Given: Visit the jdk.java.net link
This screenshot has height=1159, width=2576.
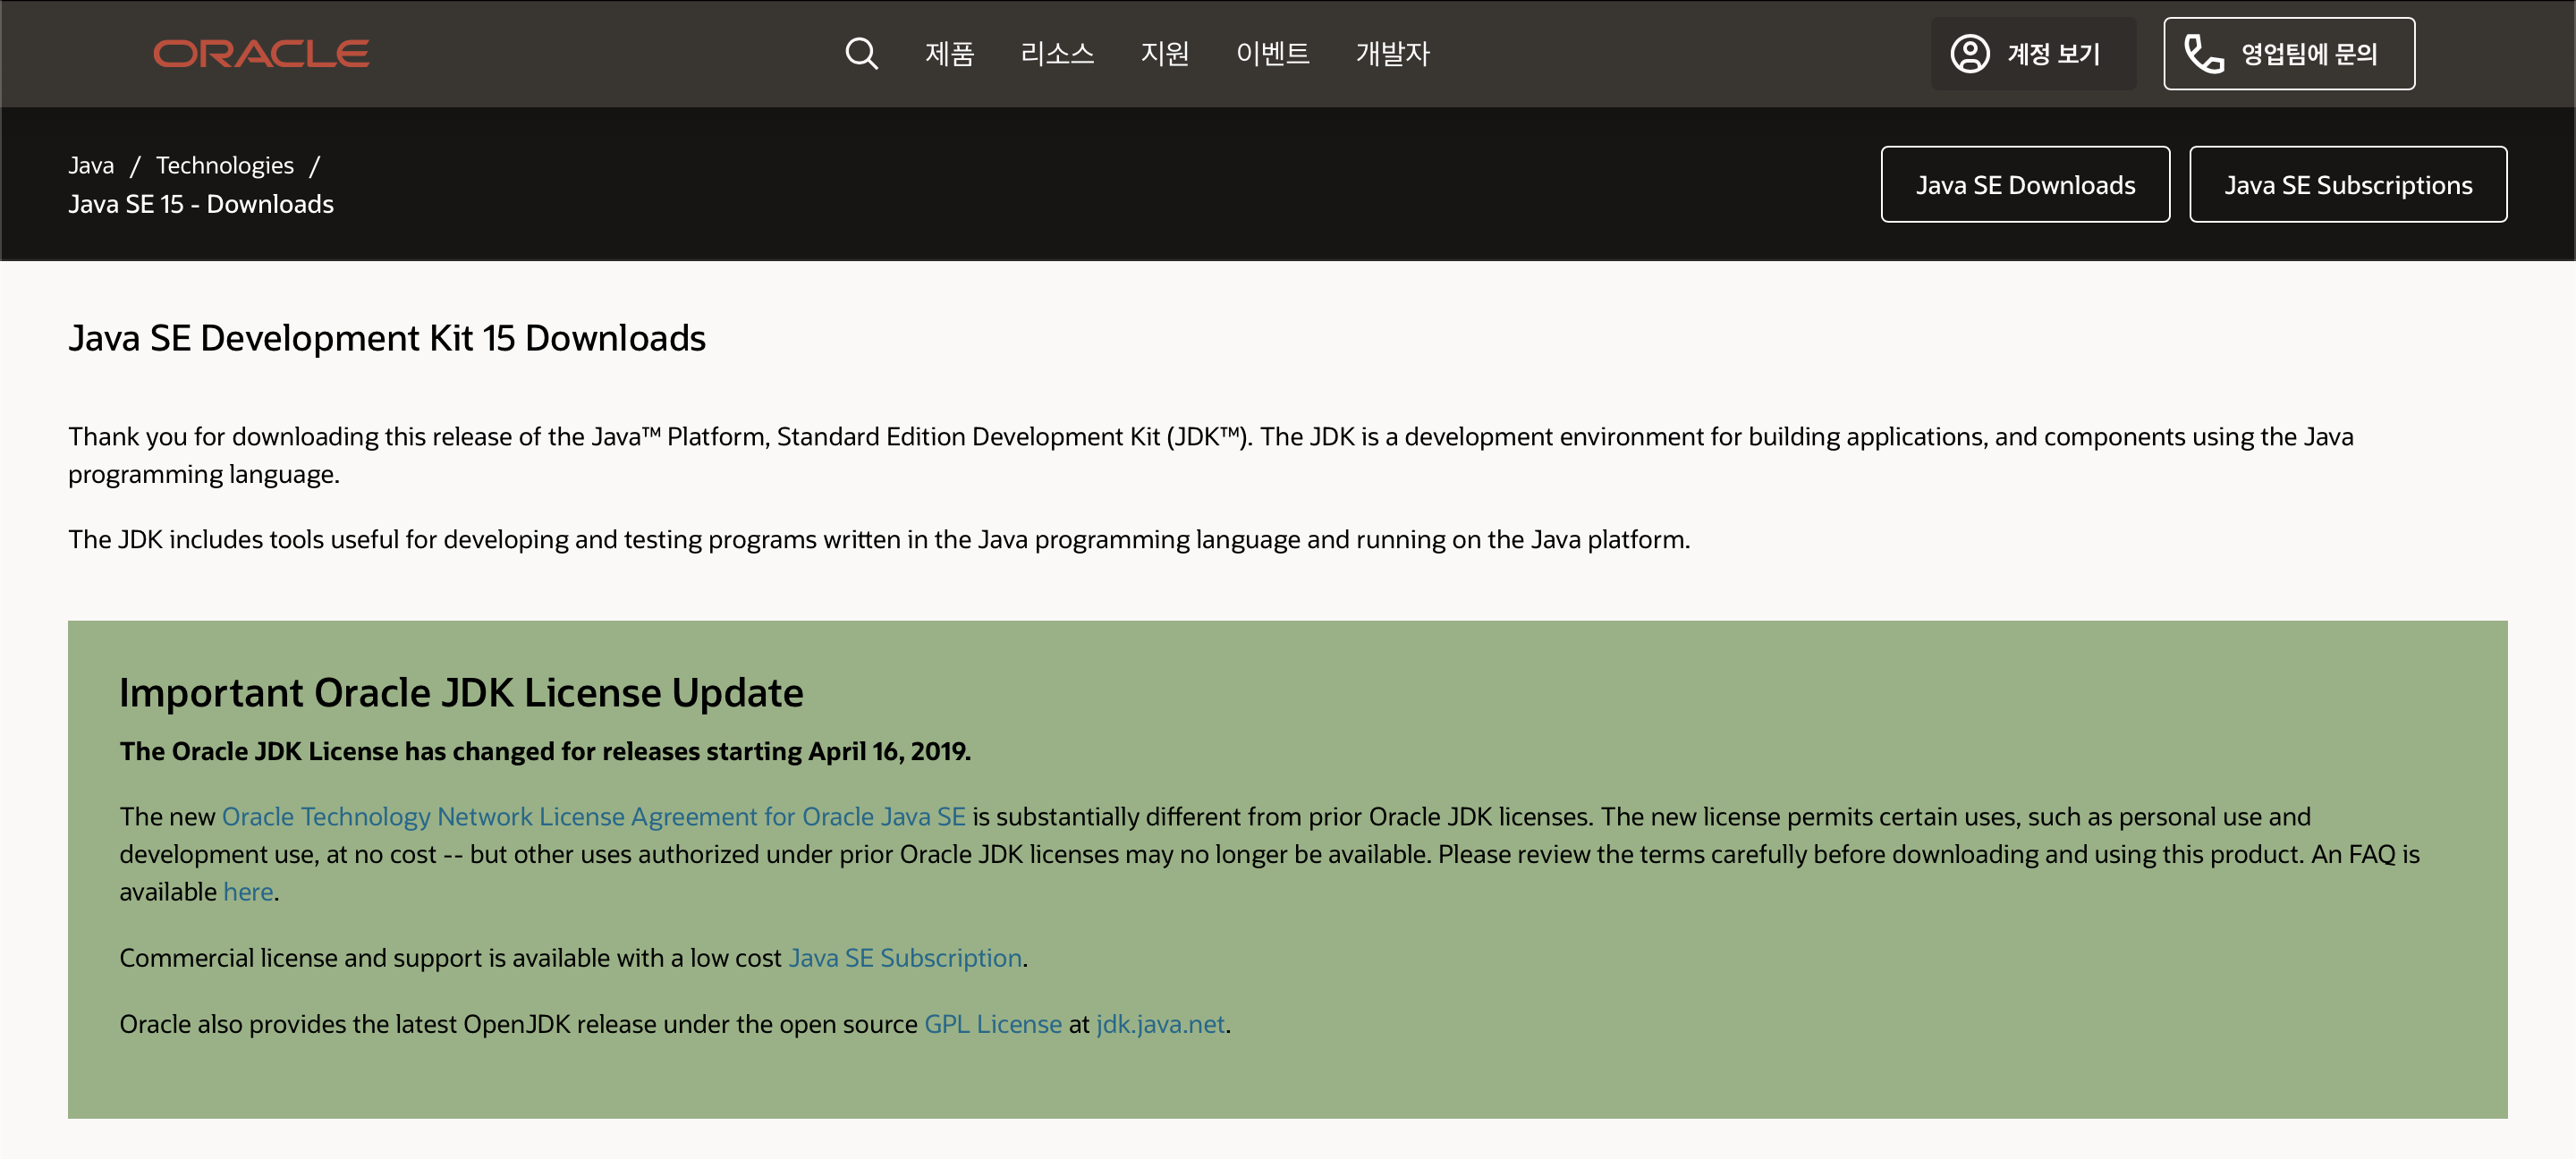Looking at the screenshot, I should click(1160, 1024).
